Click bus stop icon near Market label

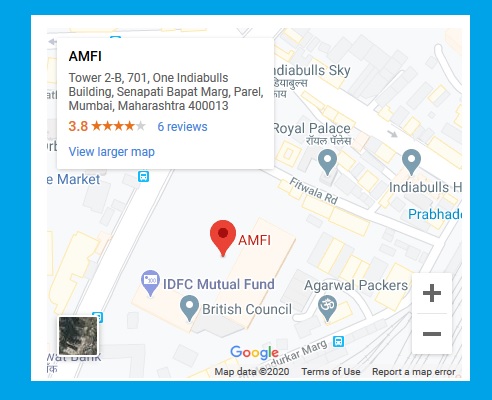[x=144, y=176]
